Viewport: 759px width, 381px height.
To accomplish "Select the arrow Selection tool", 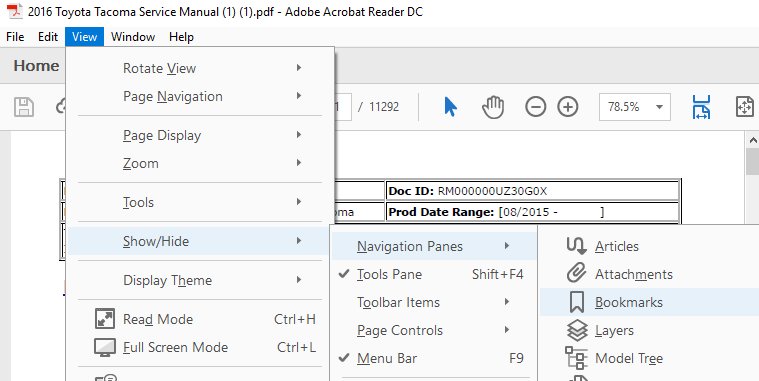I will point(450,107).
